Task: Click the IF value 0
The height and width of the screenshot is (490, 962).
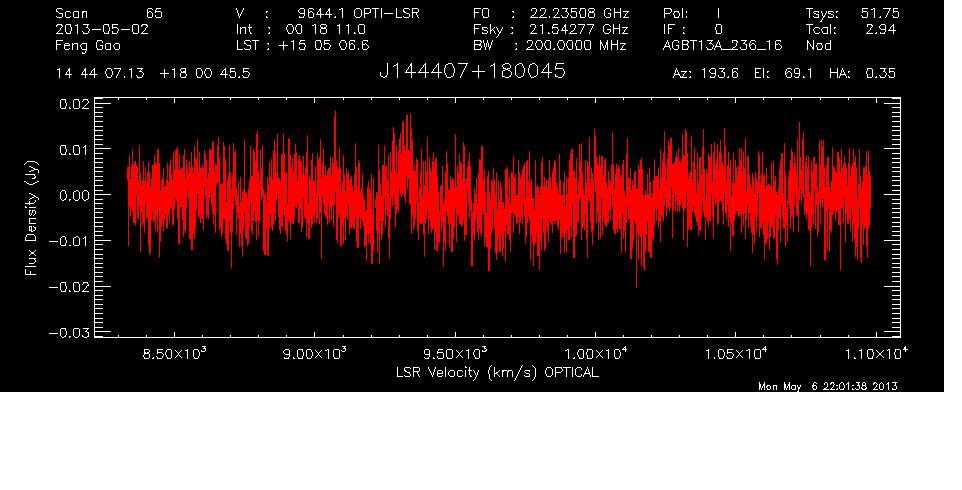Action: (718, 29)
